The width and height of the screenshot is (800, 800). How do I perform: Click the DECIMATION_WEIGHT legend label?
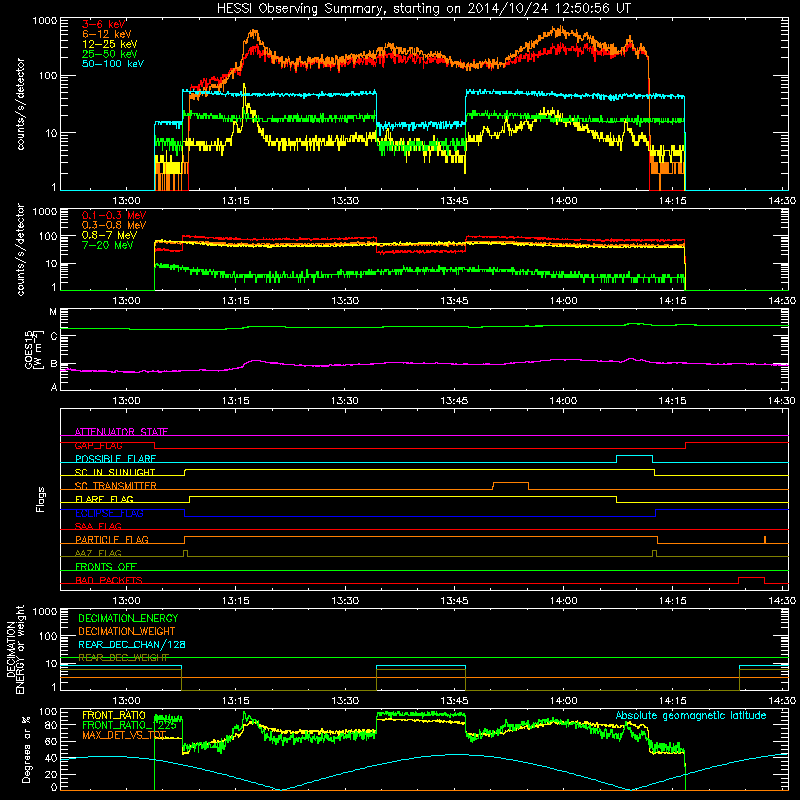click(x=127, y=631)
